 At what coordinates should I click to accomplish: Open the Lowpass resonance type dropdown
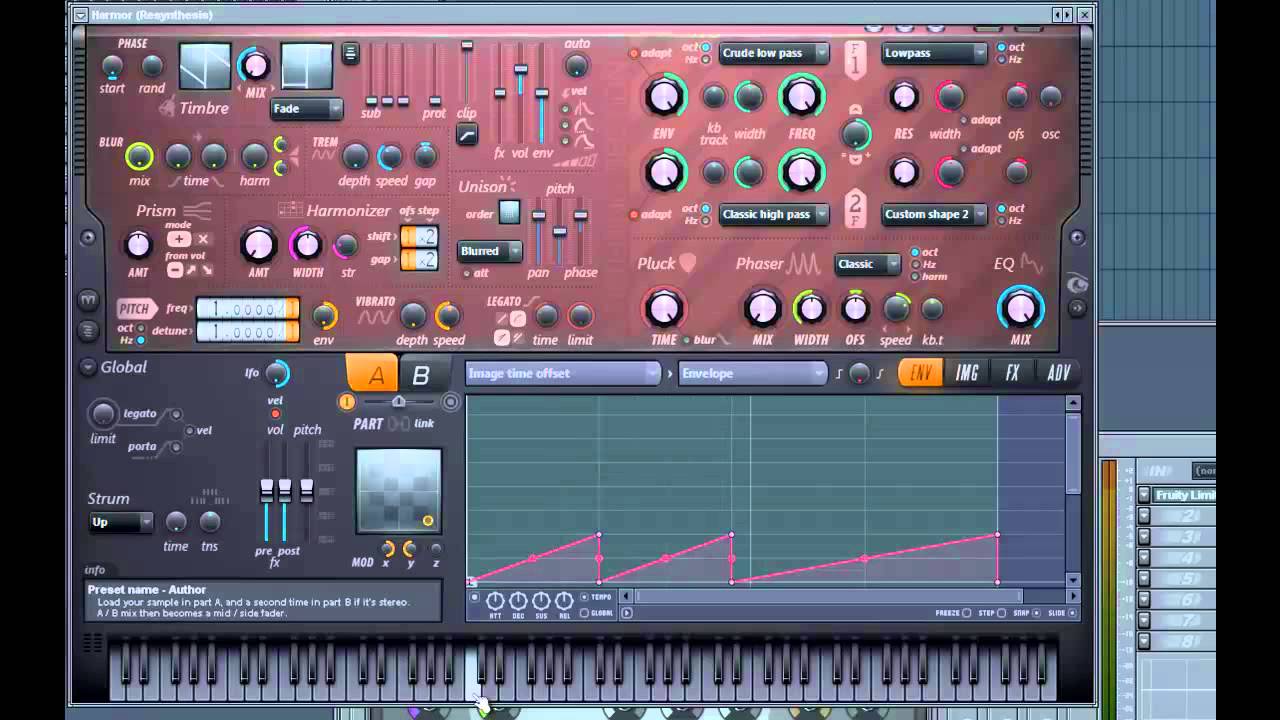point(934,53)
